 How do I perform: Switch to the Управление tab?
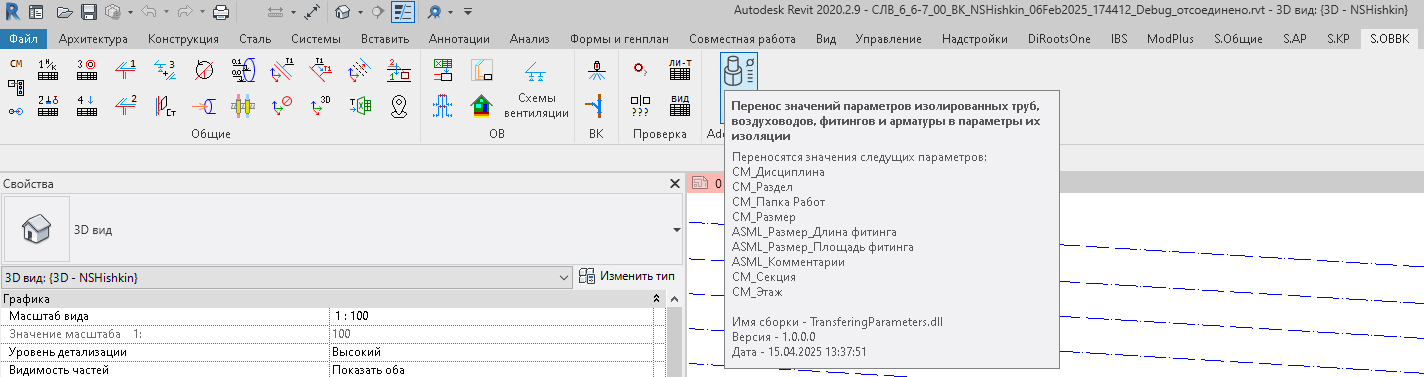(x=889, y=39)
